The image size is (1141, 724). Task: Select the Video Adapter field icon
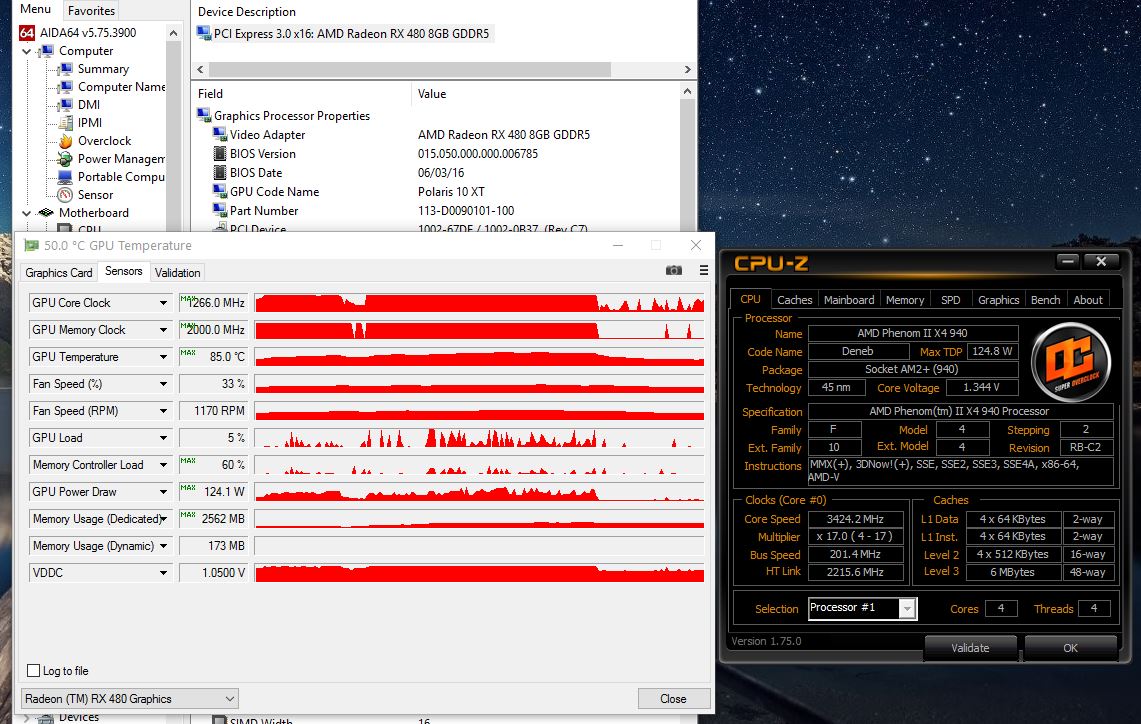(x=220, y=135)
